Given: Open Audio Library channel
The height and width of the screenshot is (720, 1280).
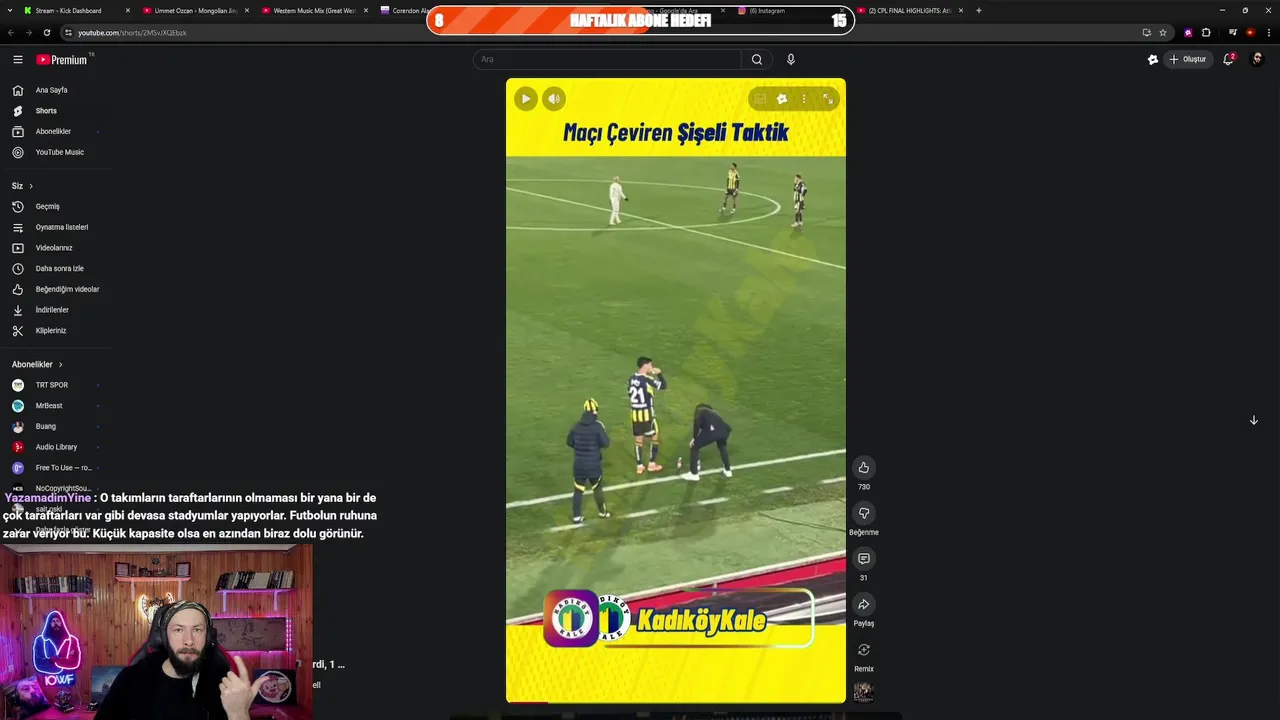Looking at the screenshot, I should (55, 447).
